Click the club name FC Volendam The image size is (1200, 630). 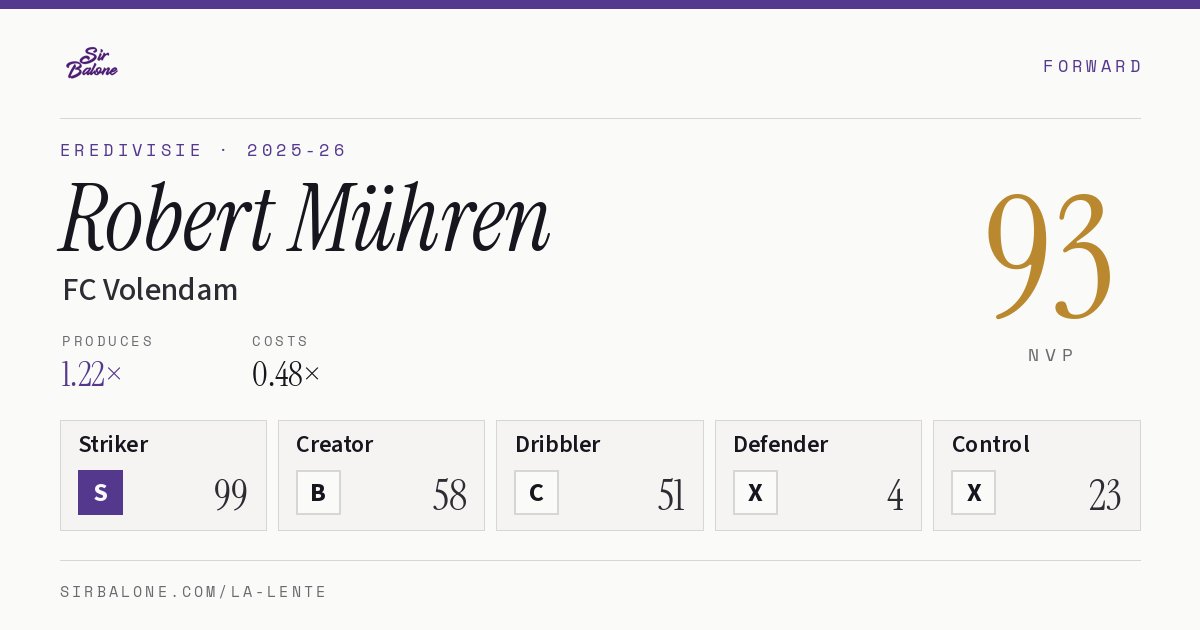click(150, 290)
